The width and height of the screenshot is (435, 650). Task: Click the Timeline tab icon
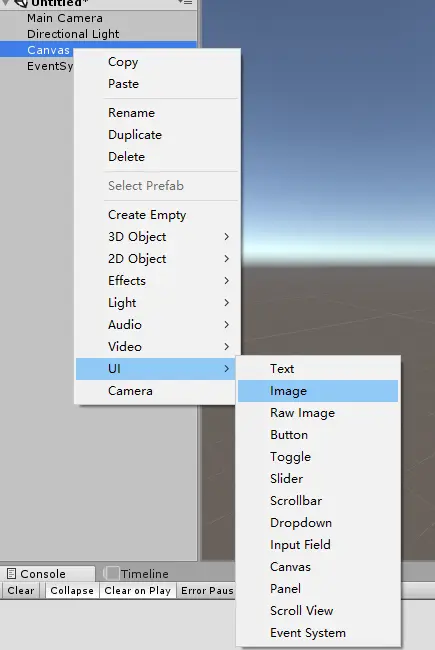(111, 574)
